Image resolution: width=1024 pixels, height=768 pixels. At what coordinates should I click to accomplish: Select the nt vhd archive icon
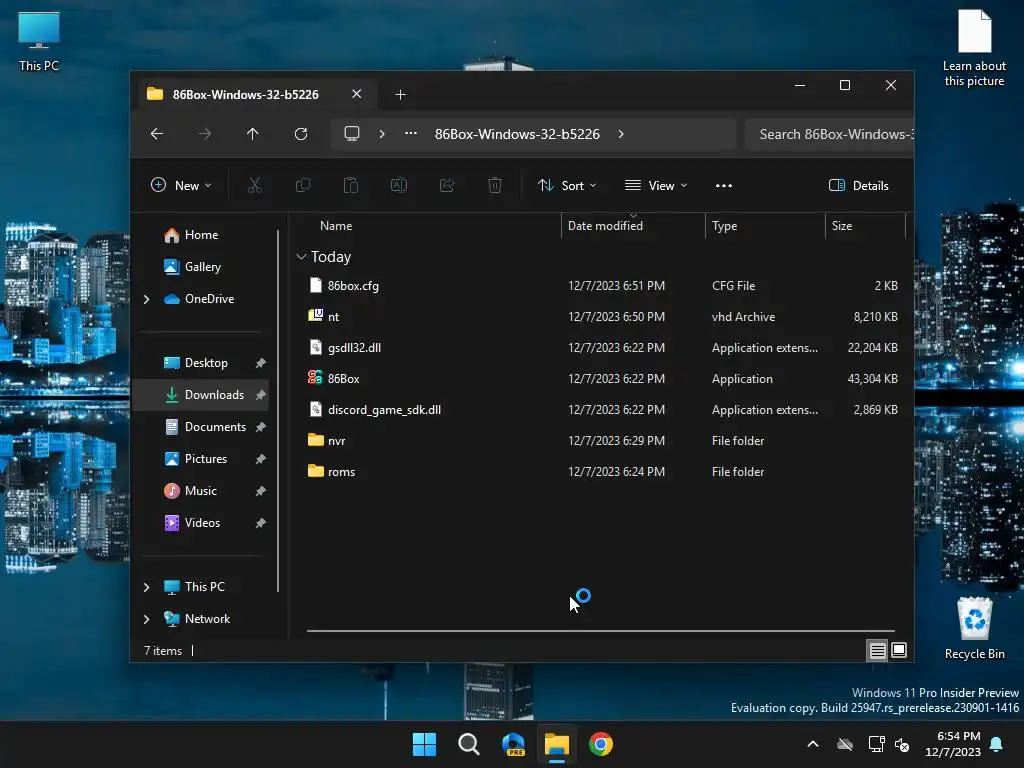[315, 316]
